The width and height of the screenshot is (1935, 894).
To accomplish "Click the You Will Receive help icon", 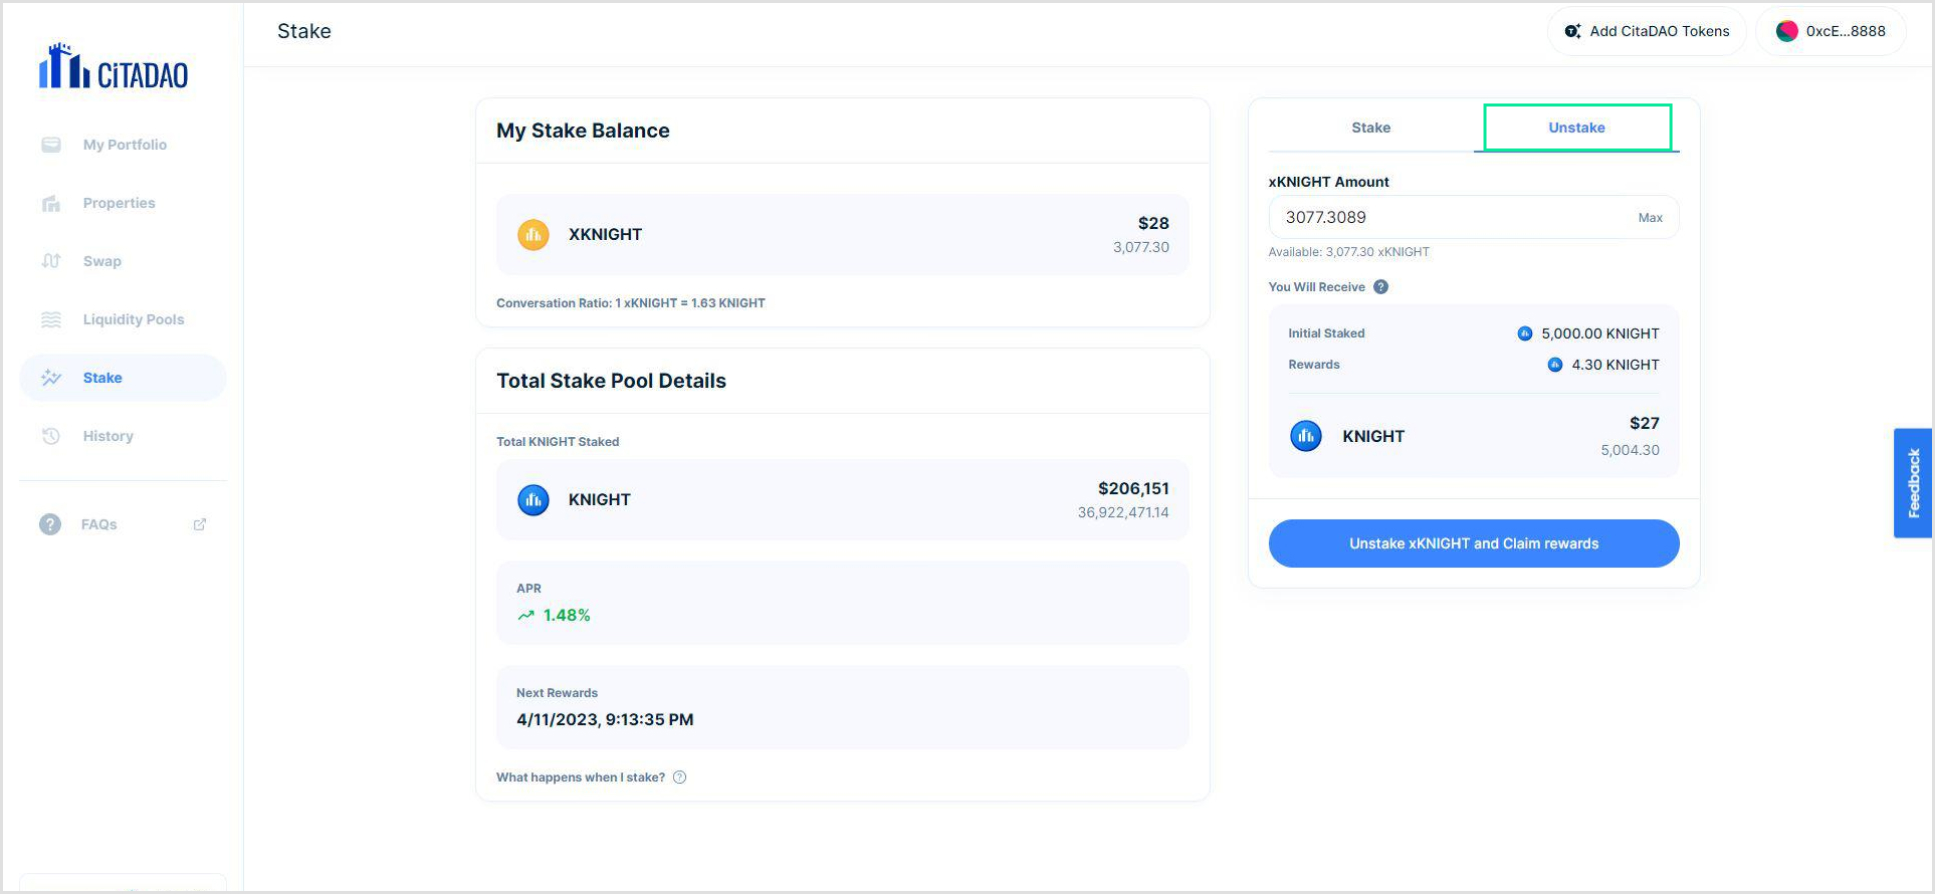I will [1381, 287].
